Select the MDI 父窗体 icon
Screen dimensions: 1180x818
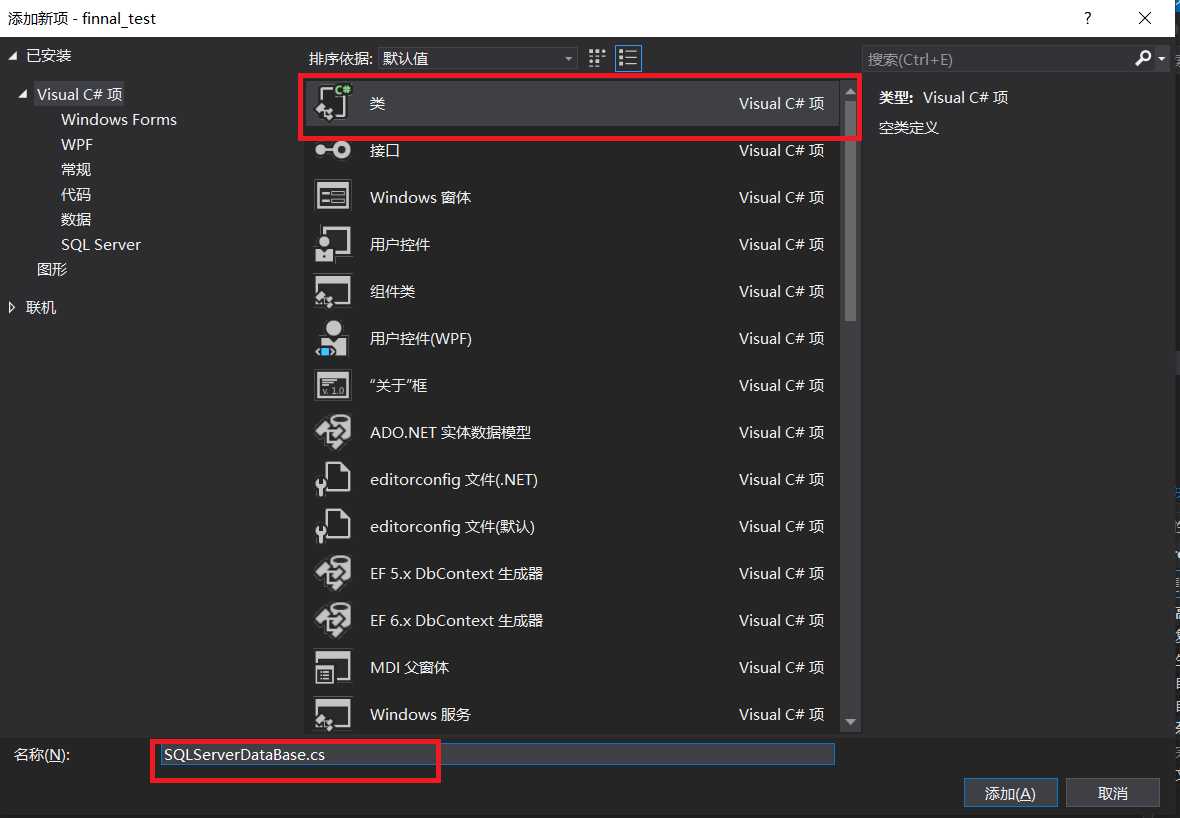(333, 667)
